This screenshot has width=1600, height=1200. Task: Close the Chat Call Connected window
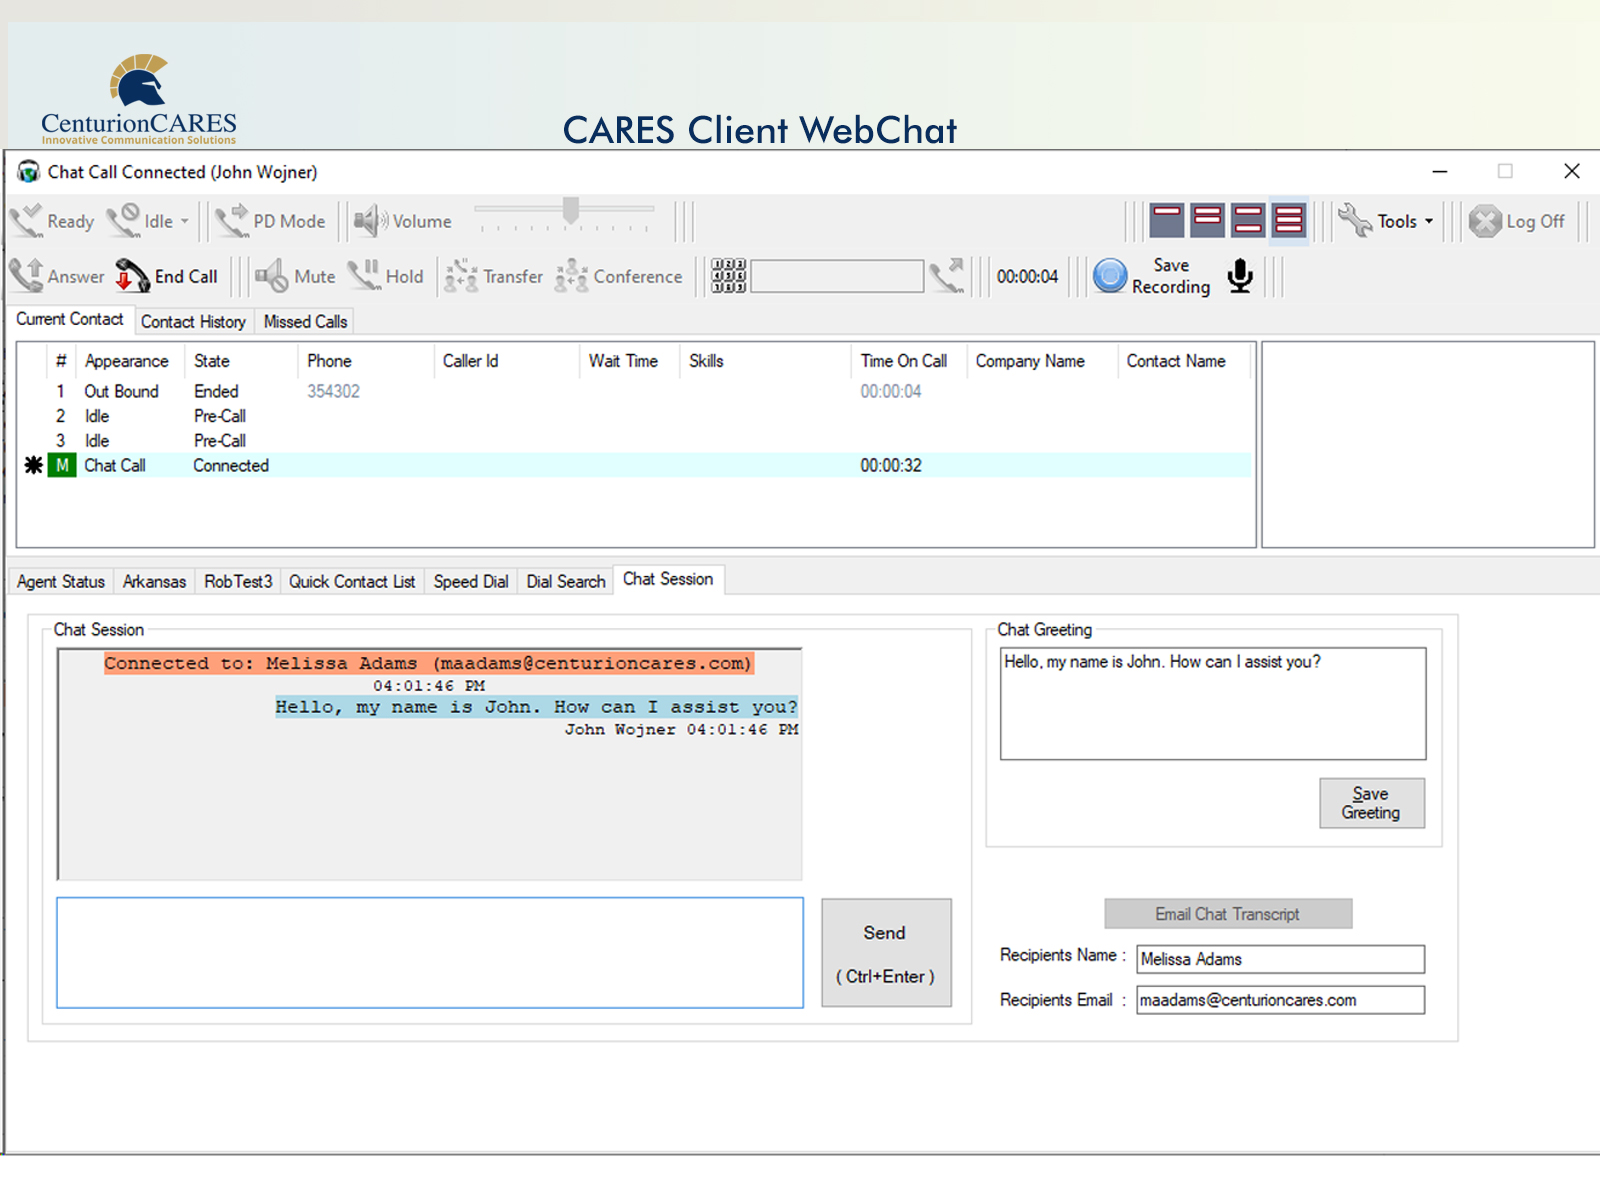click(x=1572, y=172)
